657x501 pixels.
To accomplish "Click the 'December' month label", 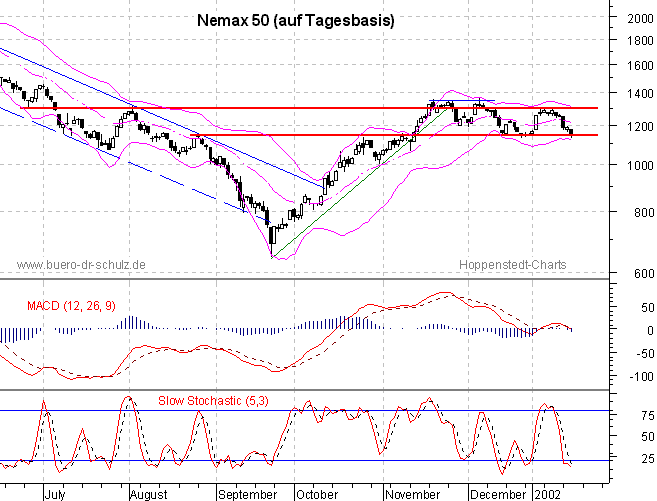I will coord(498,495).
